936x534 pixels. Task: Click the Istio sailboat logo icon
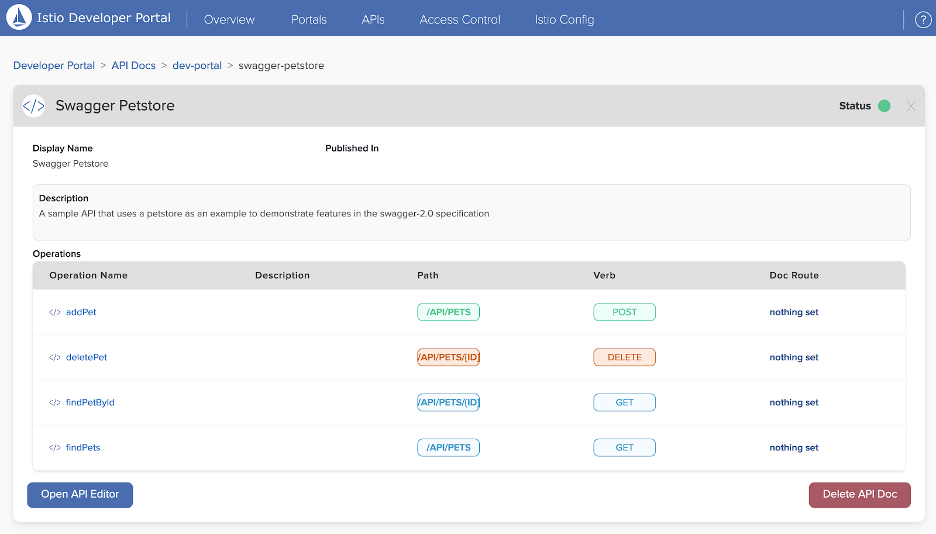point(19,17)
